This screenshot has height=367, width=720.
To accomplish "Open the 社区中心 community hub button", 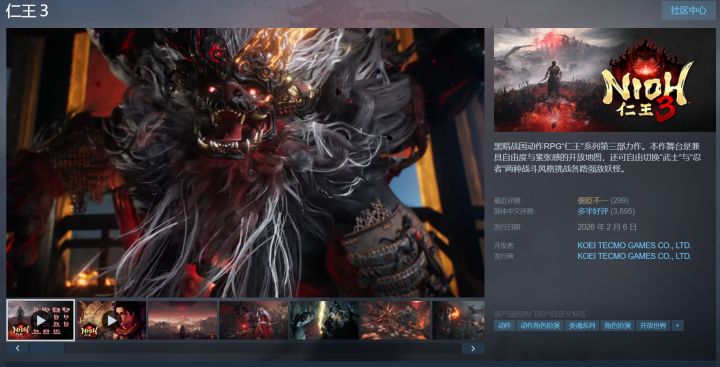I will (688, 11).
